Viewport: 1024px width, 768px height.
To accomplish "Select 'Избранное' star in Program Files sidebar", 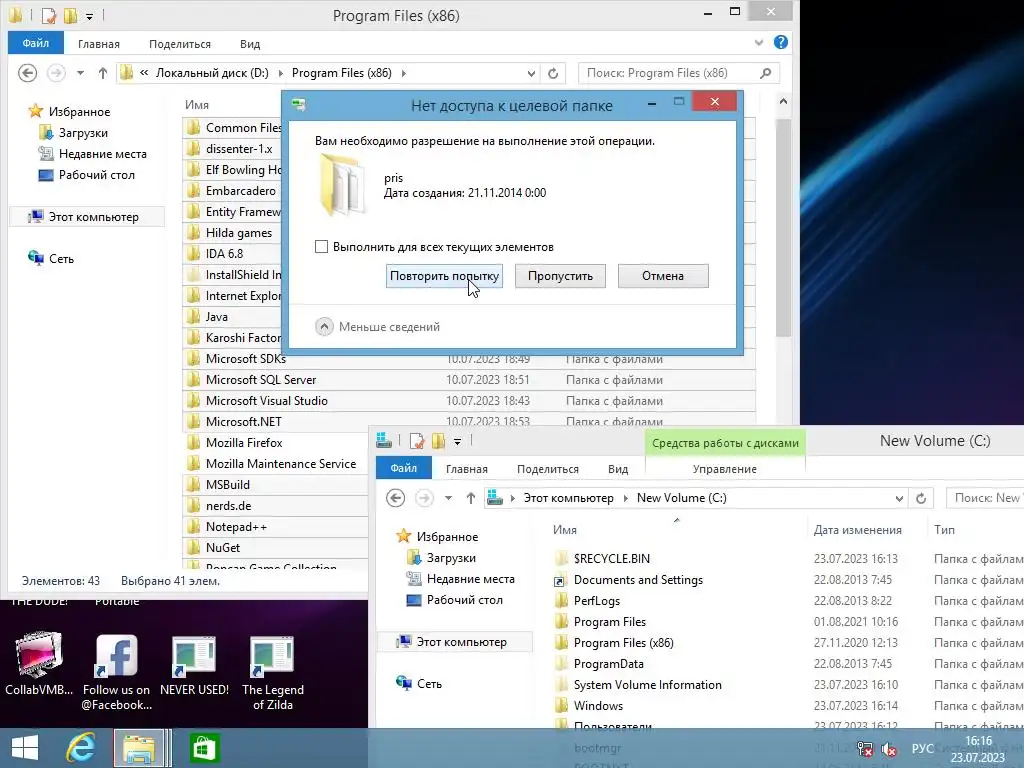I will point(35,112).
